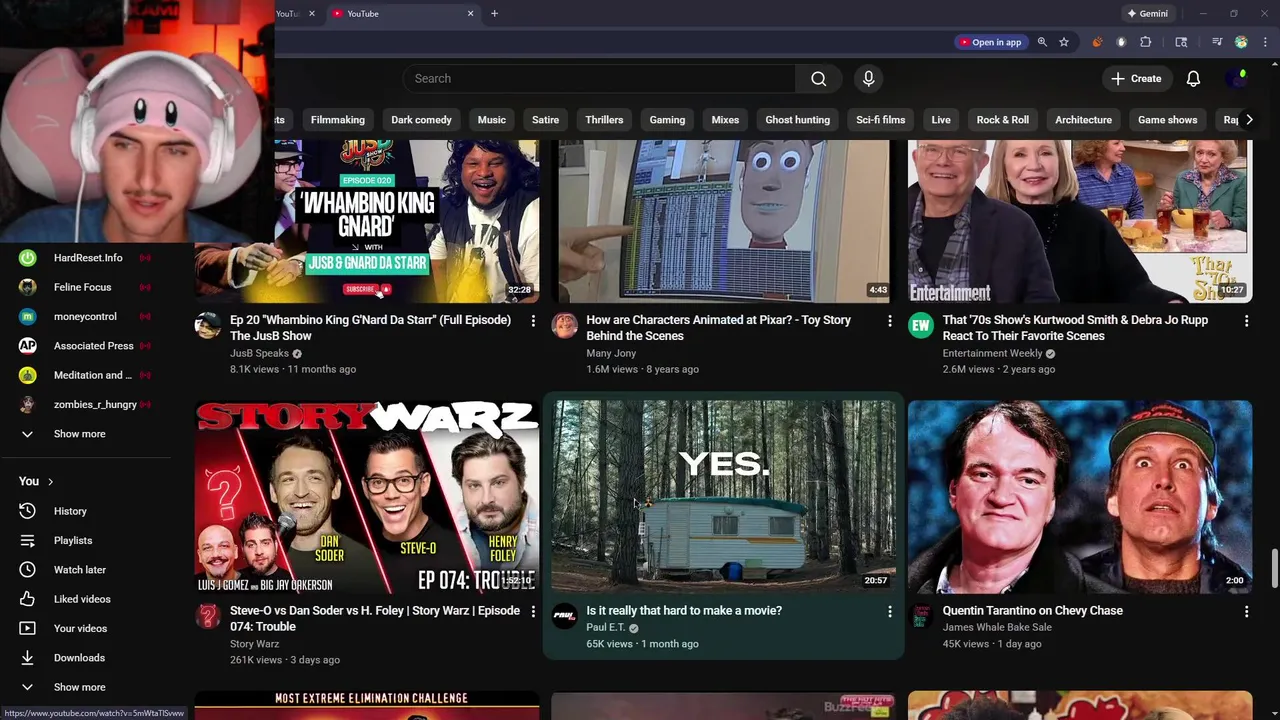
Task: Select the Game shows filter chip
Action: (x=1167, y=120)
